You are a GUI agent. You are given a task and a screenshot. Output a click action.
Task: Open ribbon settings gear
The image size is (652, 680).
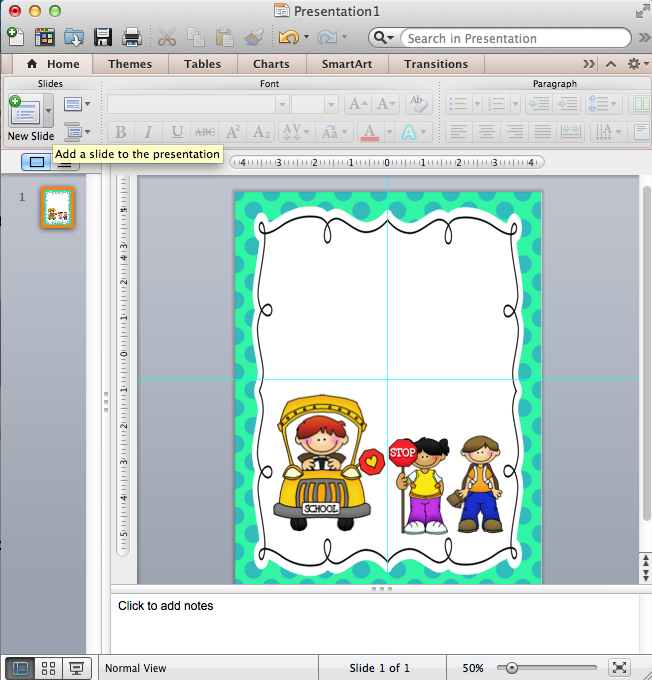637,64
